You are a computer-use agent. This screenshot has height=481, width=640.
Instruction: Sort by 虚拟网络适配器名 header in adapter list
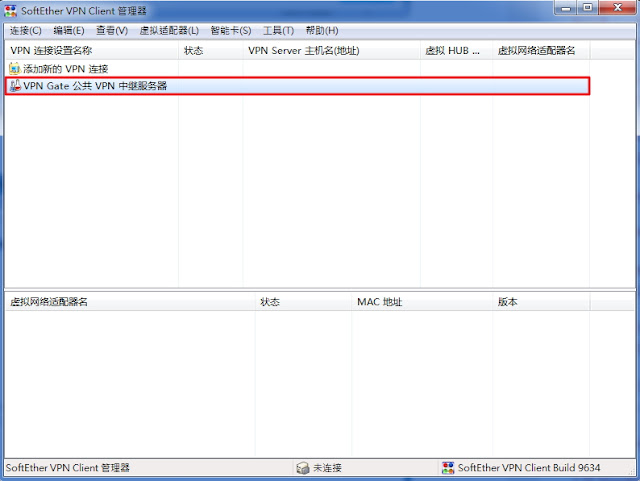[130, 302]
